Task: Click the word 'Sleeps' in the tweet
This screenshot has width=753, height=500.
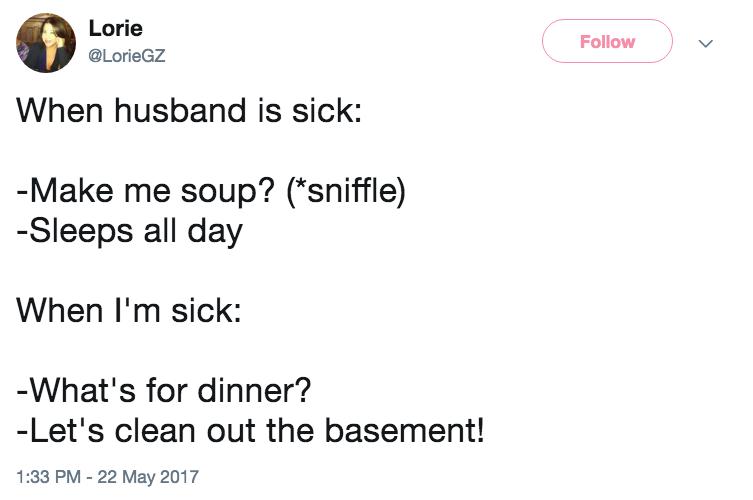Action: pyautogui.click(x=81, y=232)
